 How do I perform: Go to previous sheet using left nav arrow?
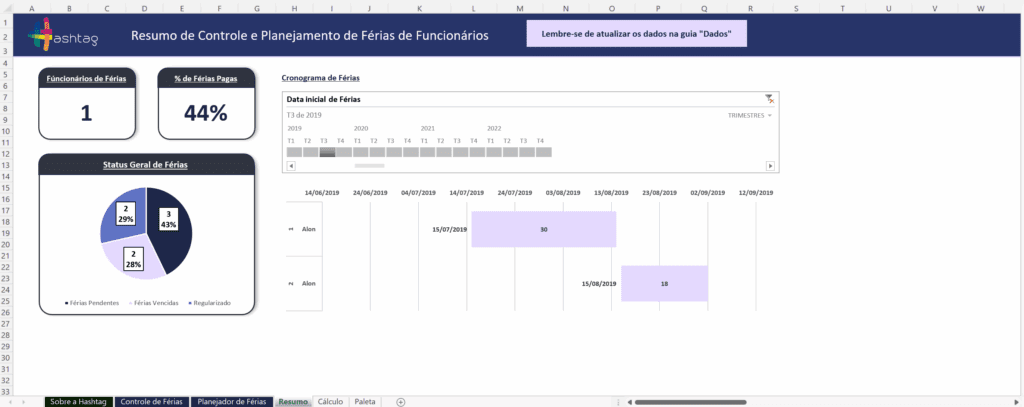tap(8, 402)
